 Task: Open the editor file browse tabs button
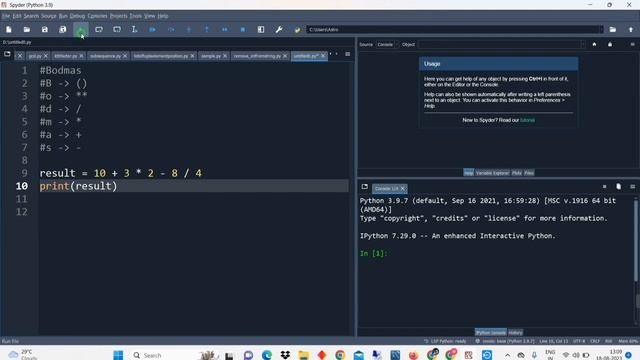7,54
